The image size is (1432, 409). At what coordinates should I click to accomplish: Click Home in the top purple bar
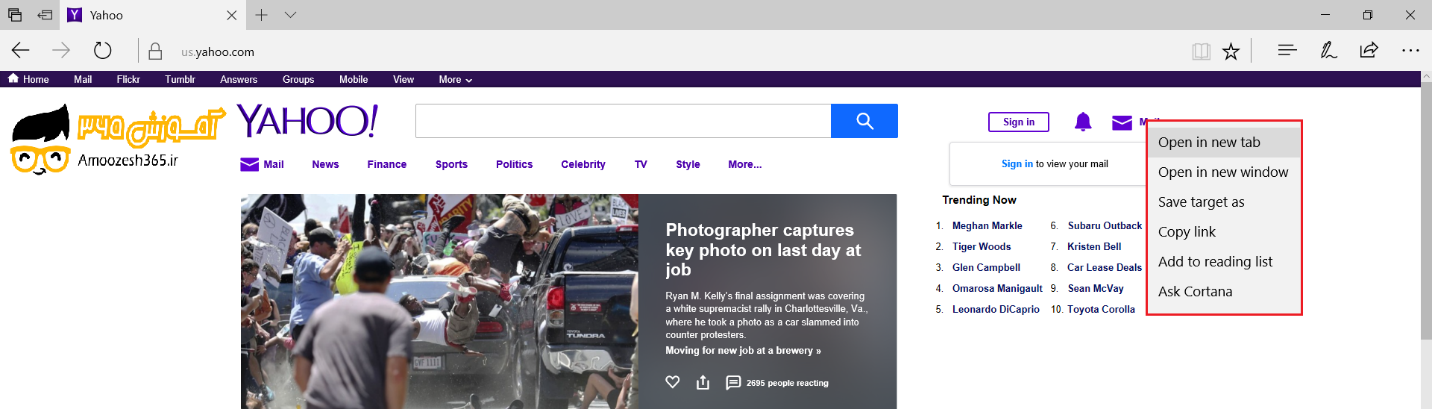28,79
